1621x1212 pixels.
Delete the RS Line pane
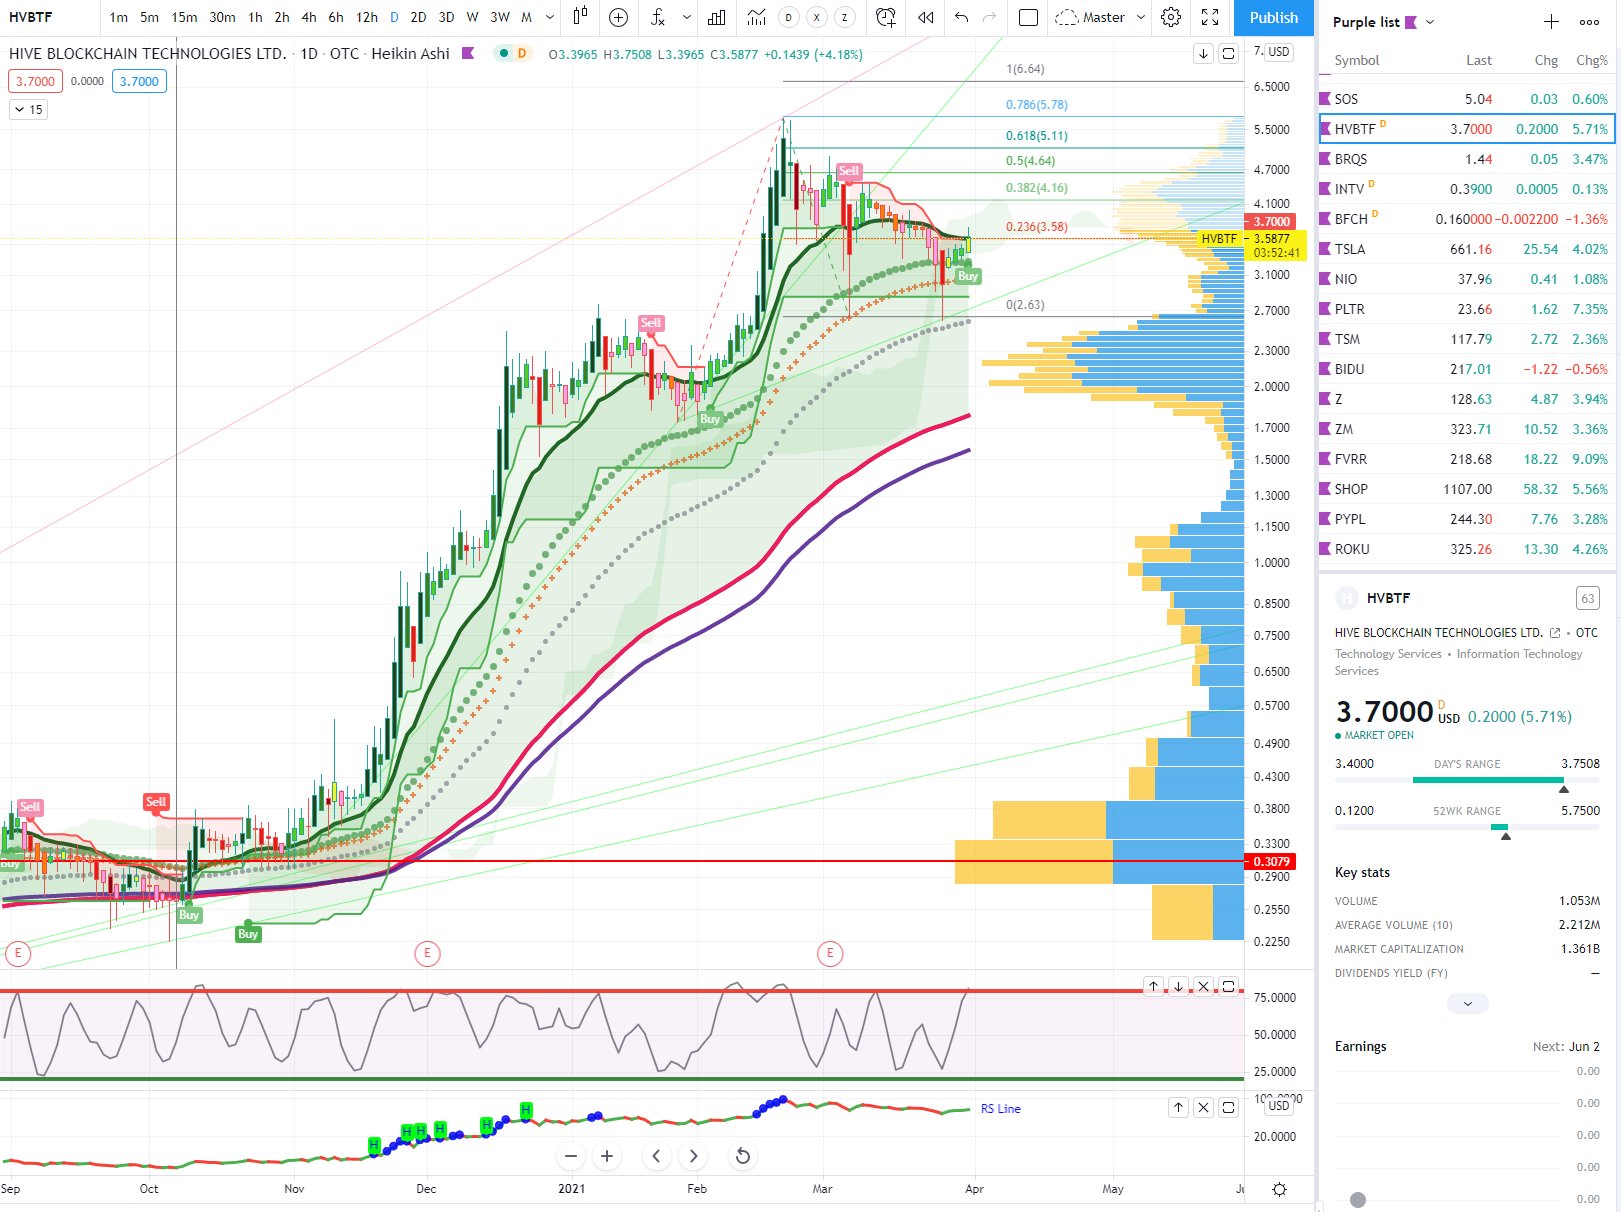[x=1204, y=1107]
